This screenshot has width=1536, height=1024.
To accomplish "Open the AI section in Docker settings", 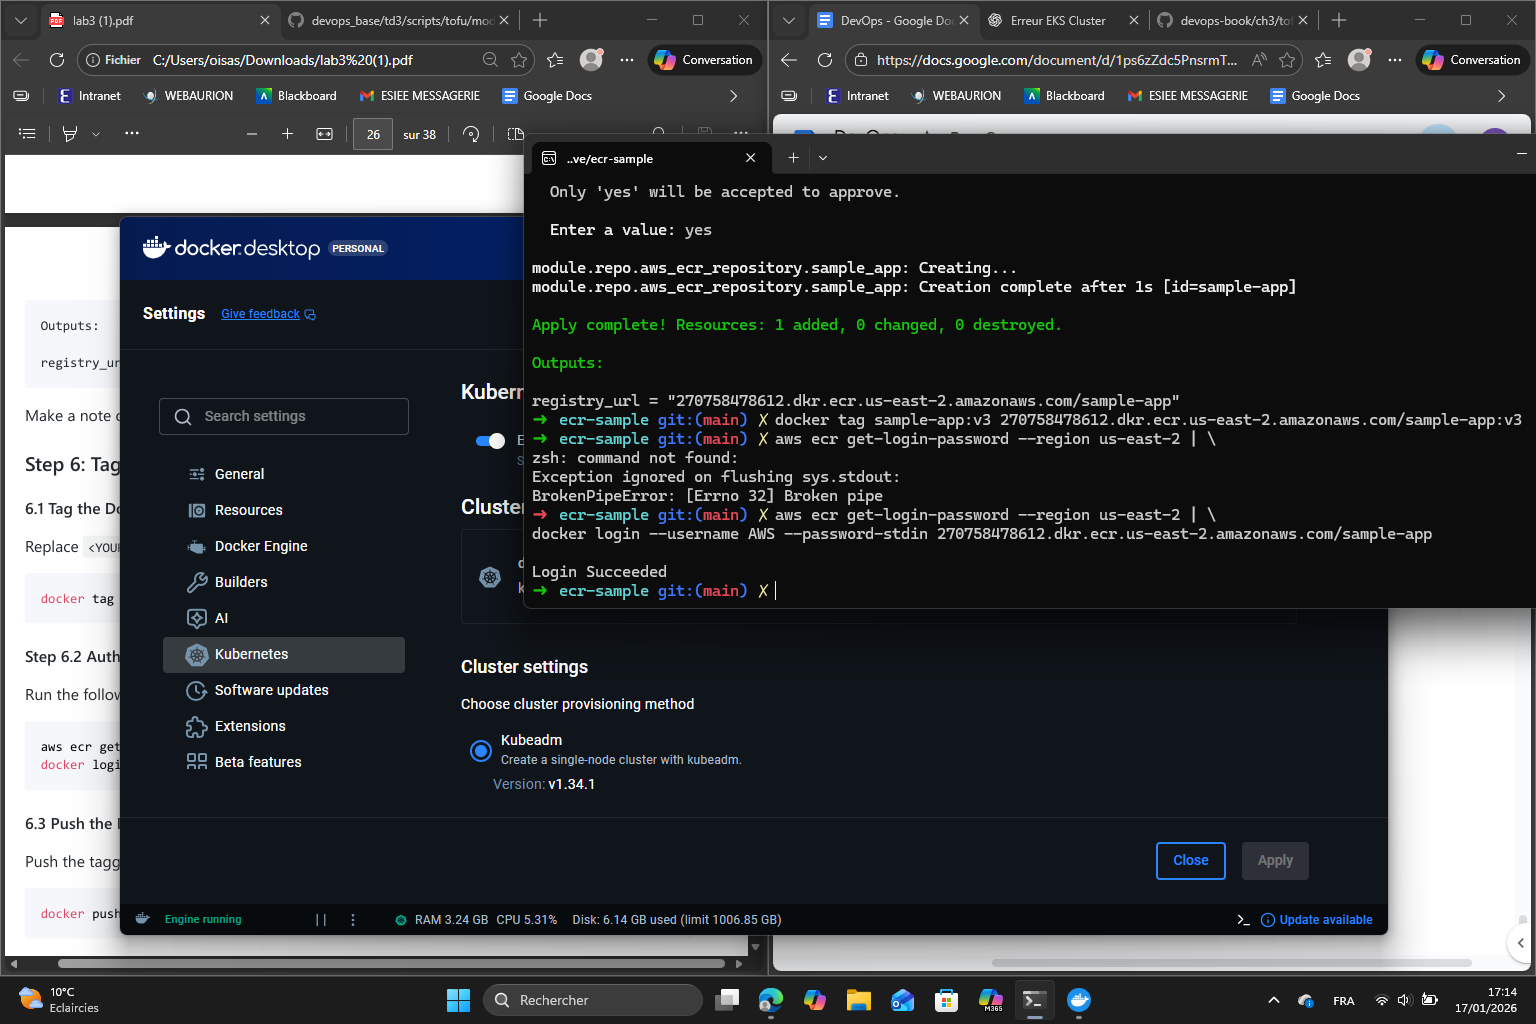I will 219,618.
